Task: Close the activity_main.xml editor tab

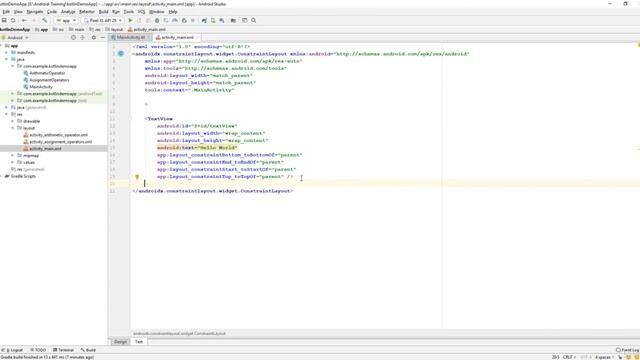Action: point(197,38)
